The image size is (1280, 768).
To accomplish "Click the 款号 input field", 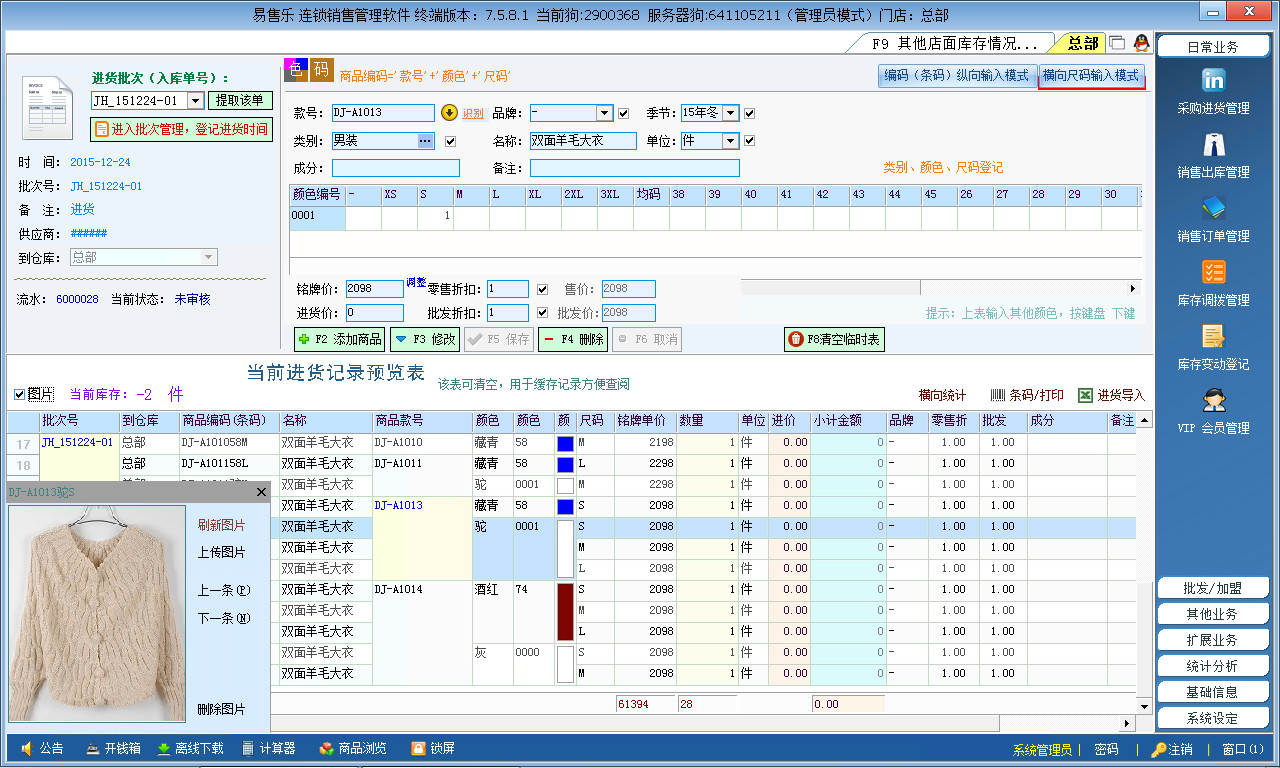I will (x=383, y=113).
